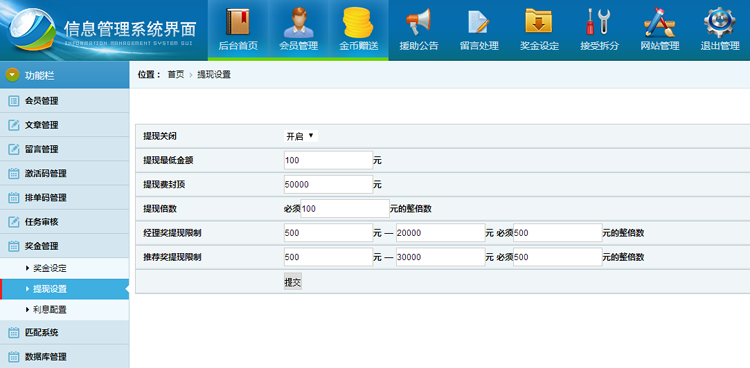Click 文章管理 edit icon

(x=14, y=125)
